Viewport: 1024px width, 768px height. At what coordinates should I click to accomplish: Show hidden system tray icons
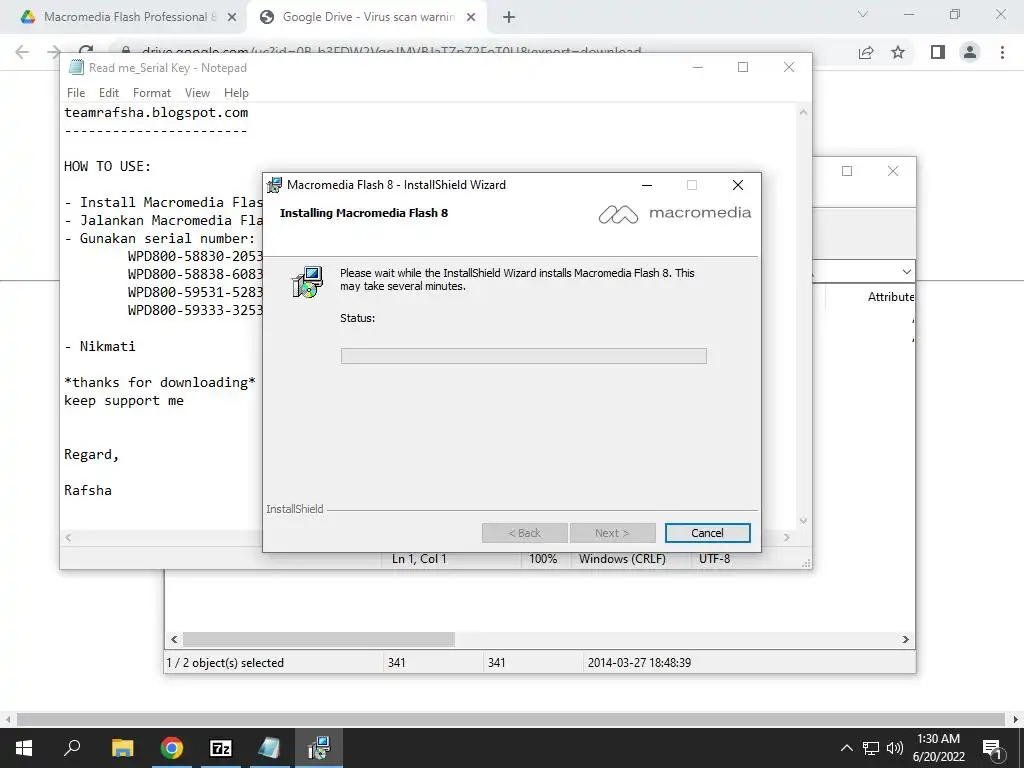coord(846,748)
